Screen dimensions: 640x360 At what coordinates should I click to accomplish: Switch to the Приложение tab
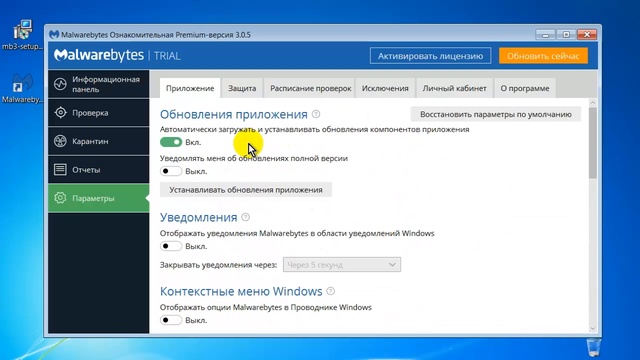coord(190,88)
